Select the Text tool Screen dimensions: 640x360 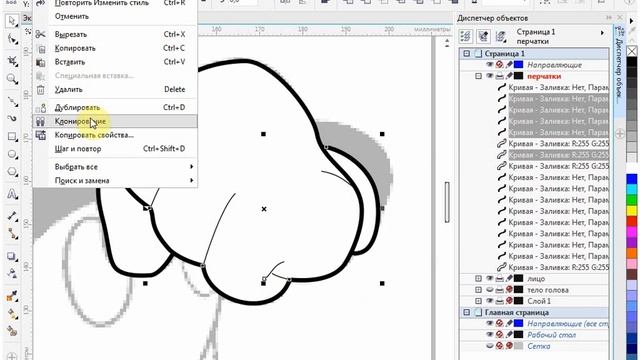[12, 194]
